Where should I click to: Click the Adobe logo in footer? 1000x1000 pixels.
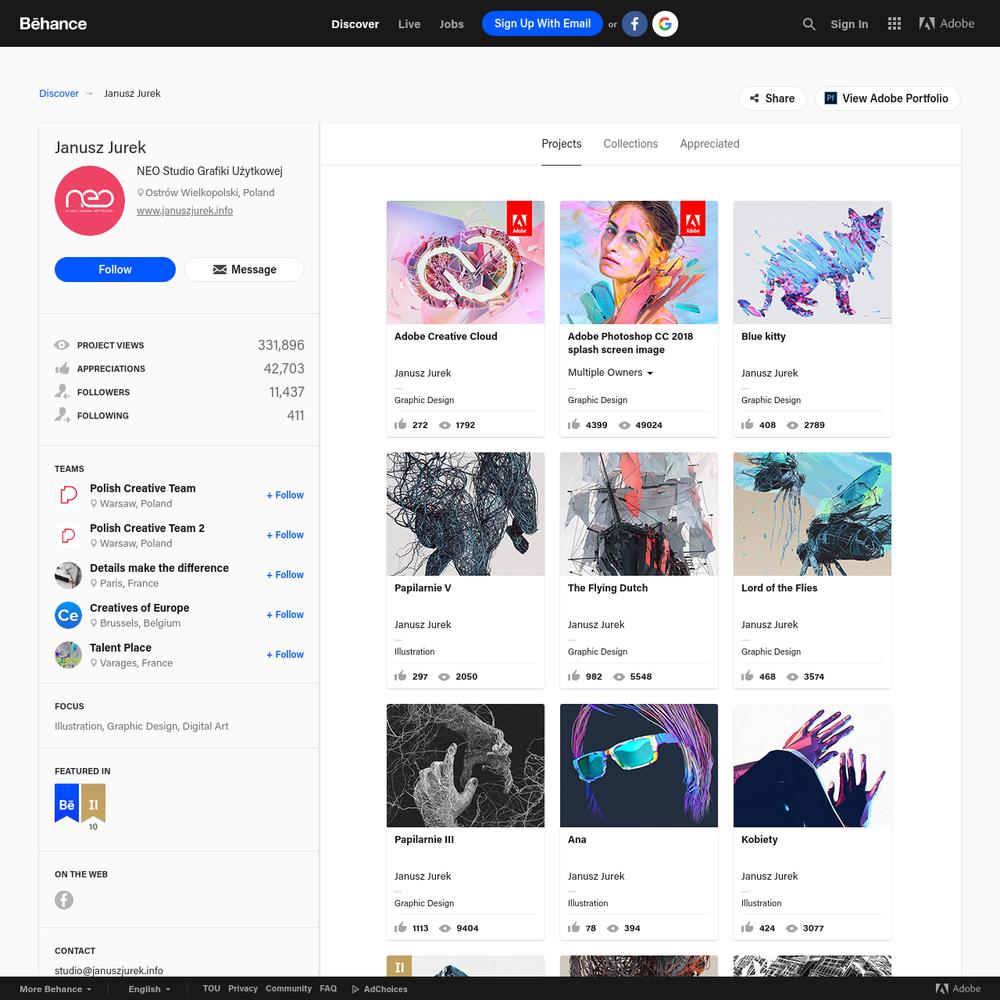pyautogui.click(x=957, y=989)
